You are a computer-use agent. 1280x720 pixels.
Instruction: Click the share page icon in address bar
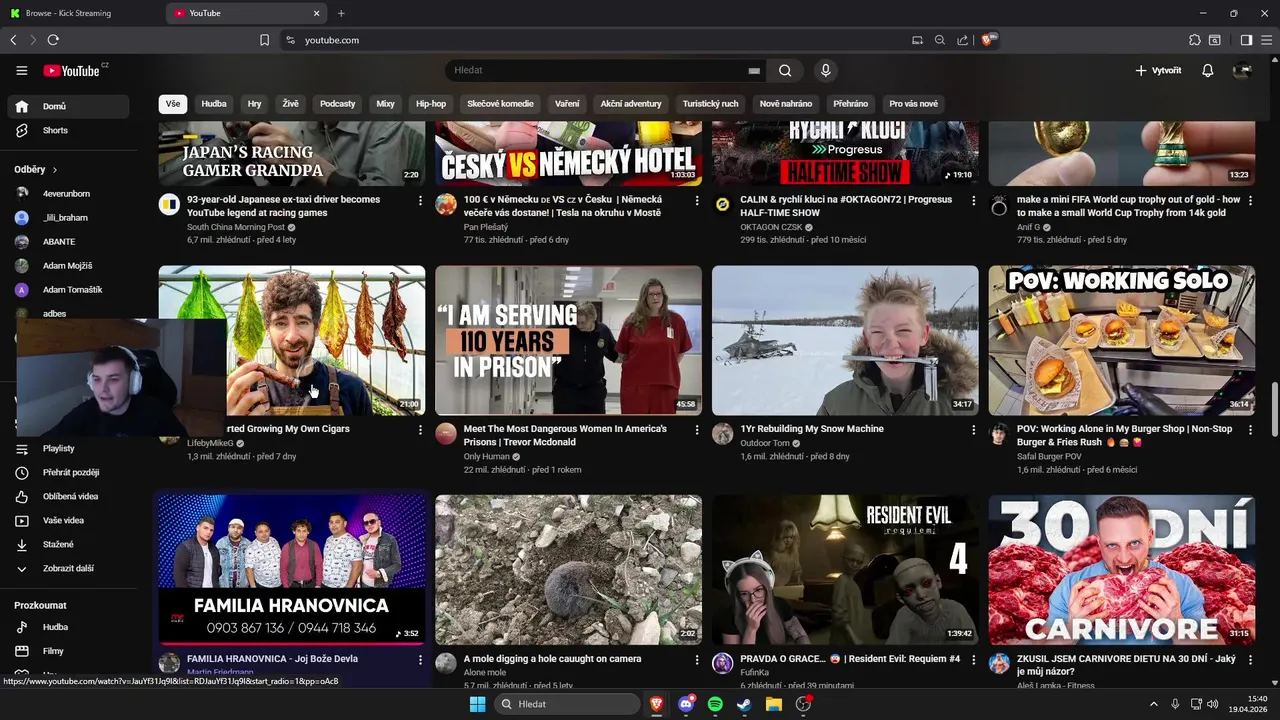click(x=962, y=40)
